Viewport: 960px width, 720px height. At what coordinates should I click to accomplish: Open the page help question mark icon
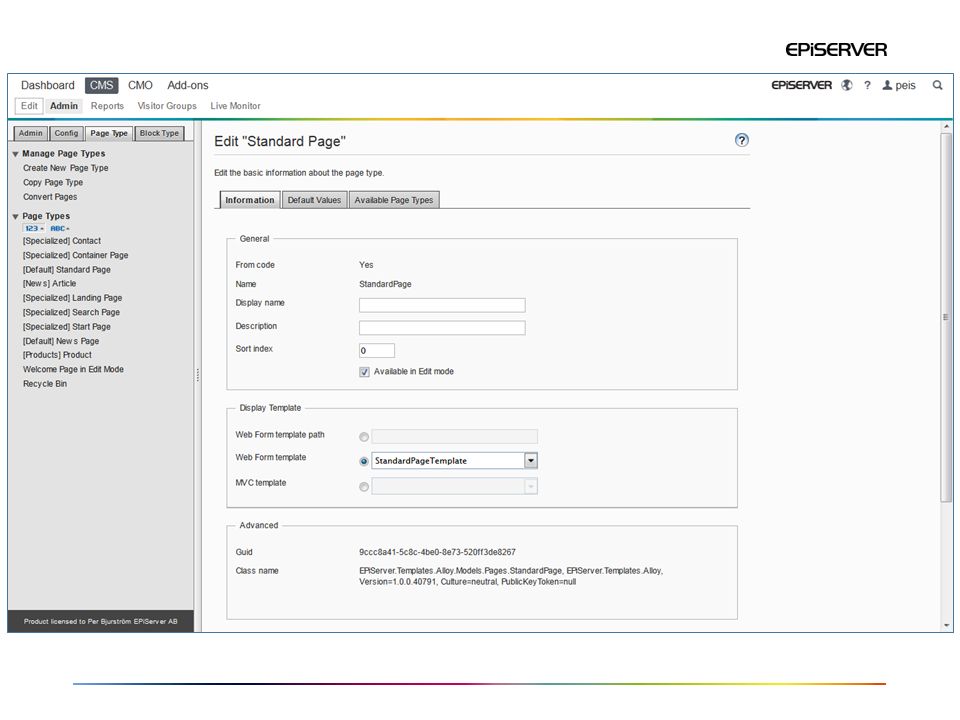pos(741,140)
